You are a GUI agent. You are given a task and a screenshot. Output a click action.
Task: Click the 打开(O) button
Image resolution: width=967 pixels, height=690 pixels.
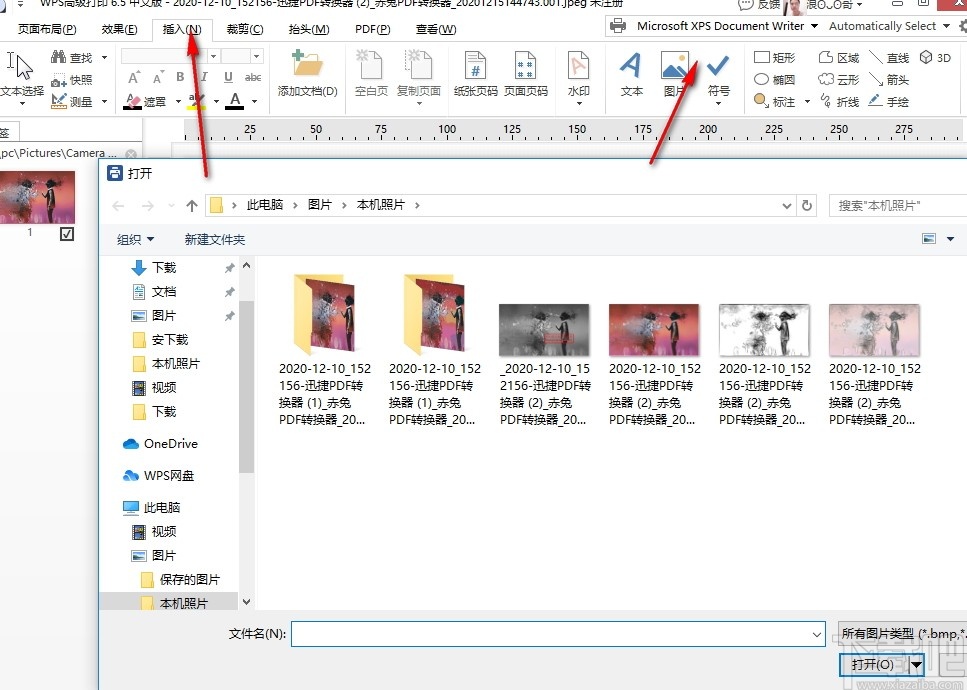[x=874, y=664]
